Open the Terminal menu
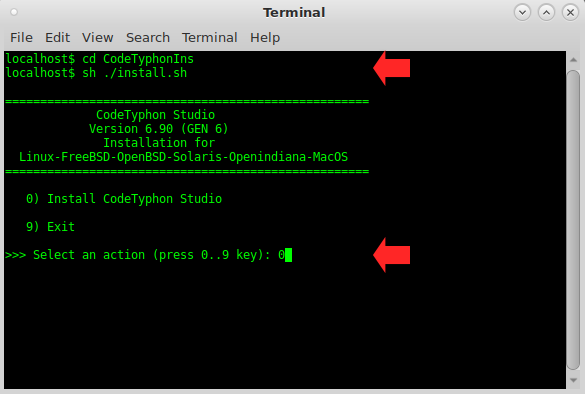This screenshot has height=394, width=585. (210, 38)
